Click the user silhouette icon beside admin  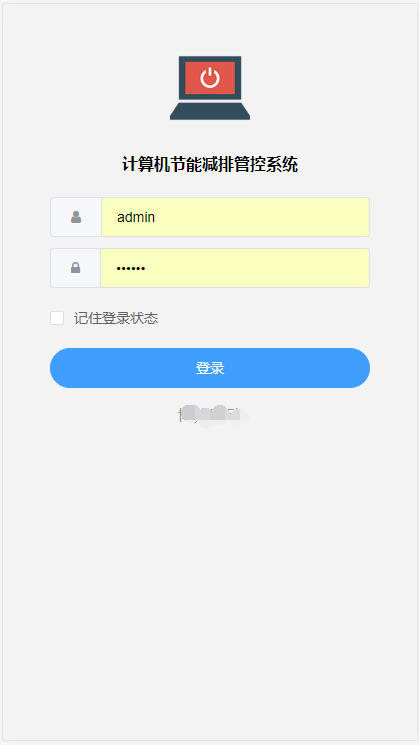76,217
